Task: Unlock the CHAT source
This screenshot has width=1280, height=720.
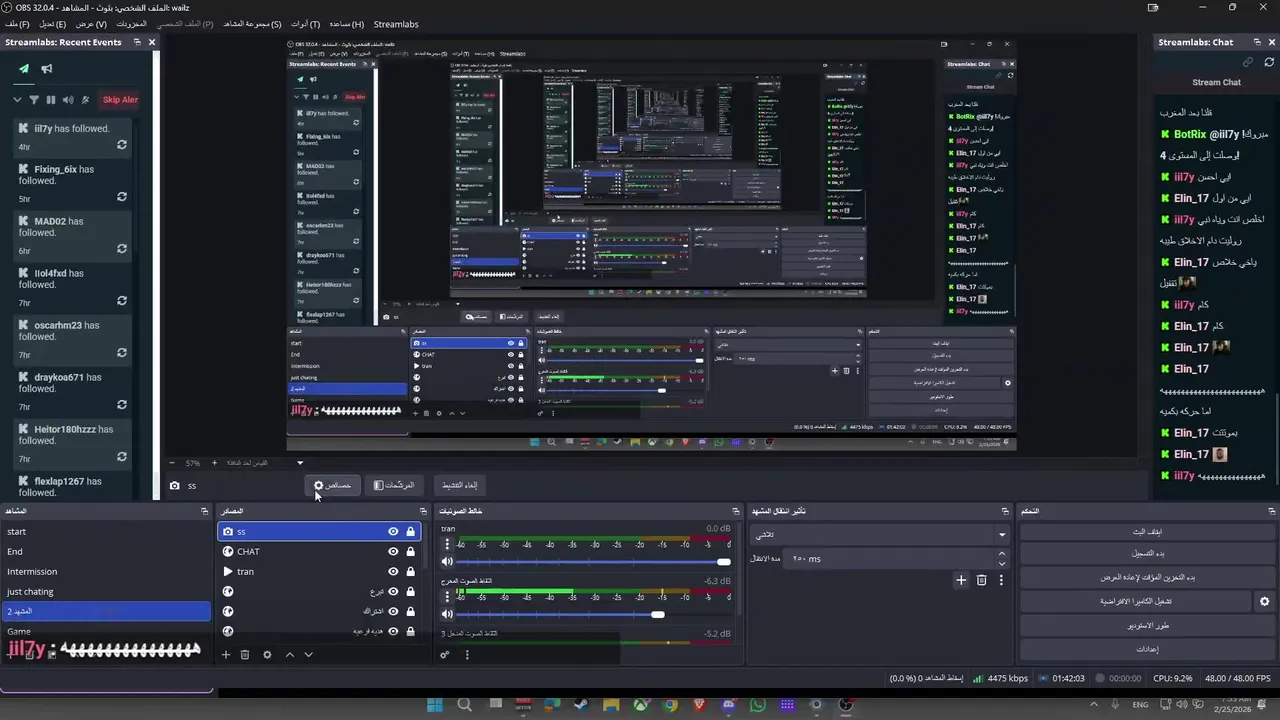Action: click(410, 551)
